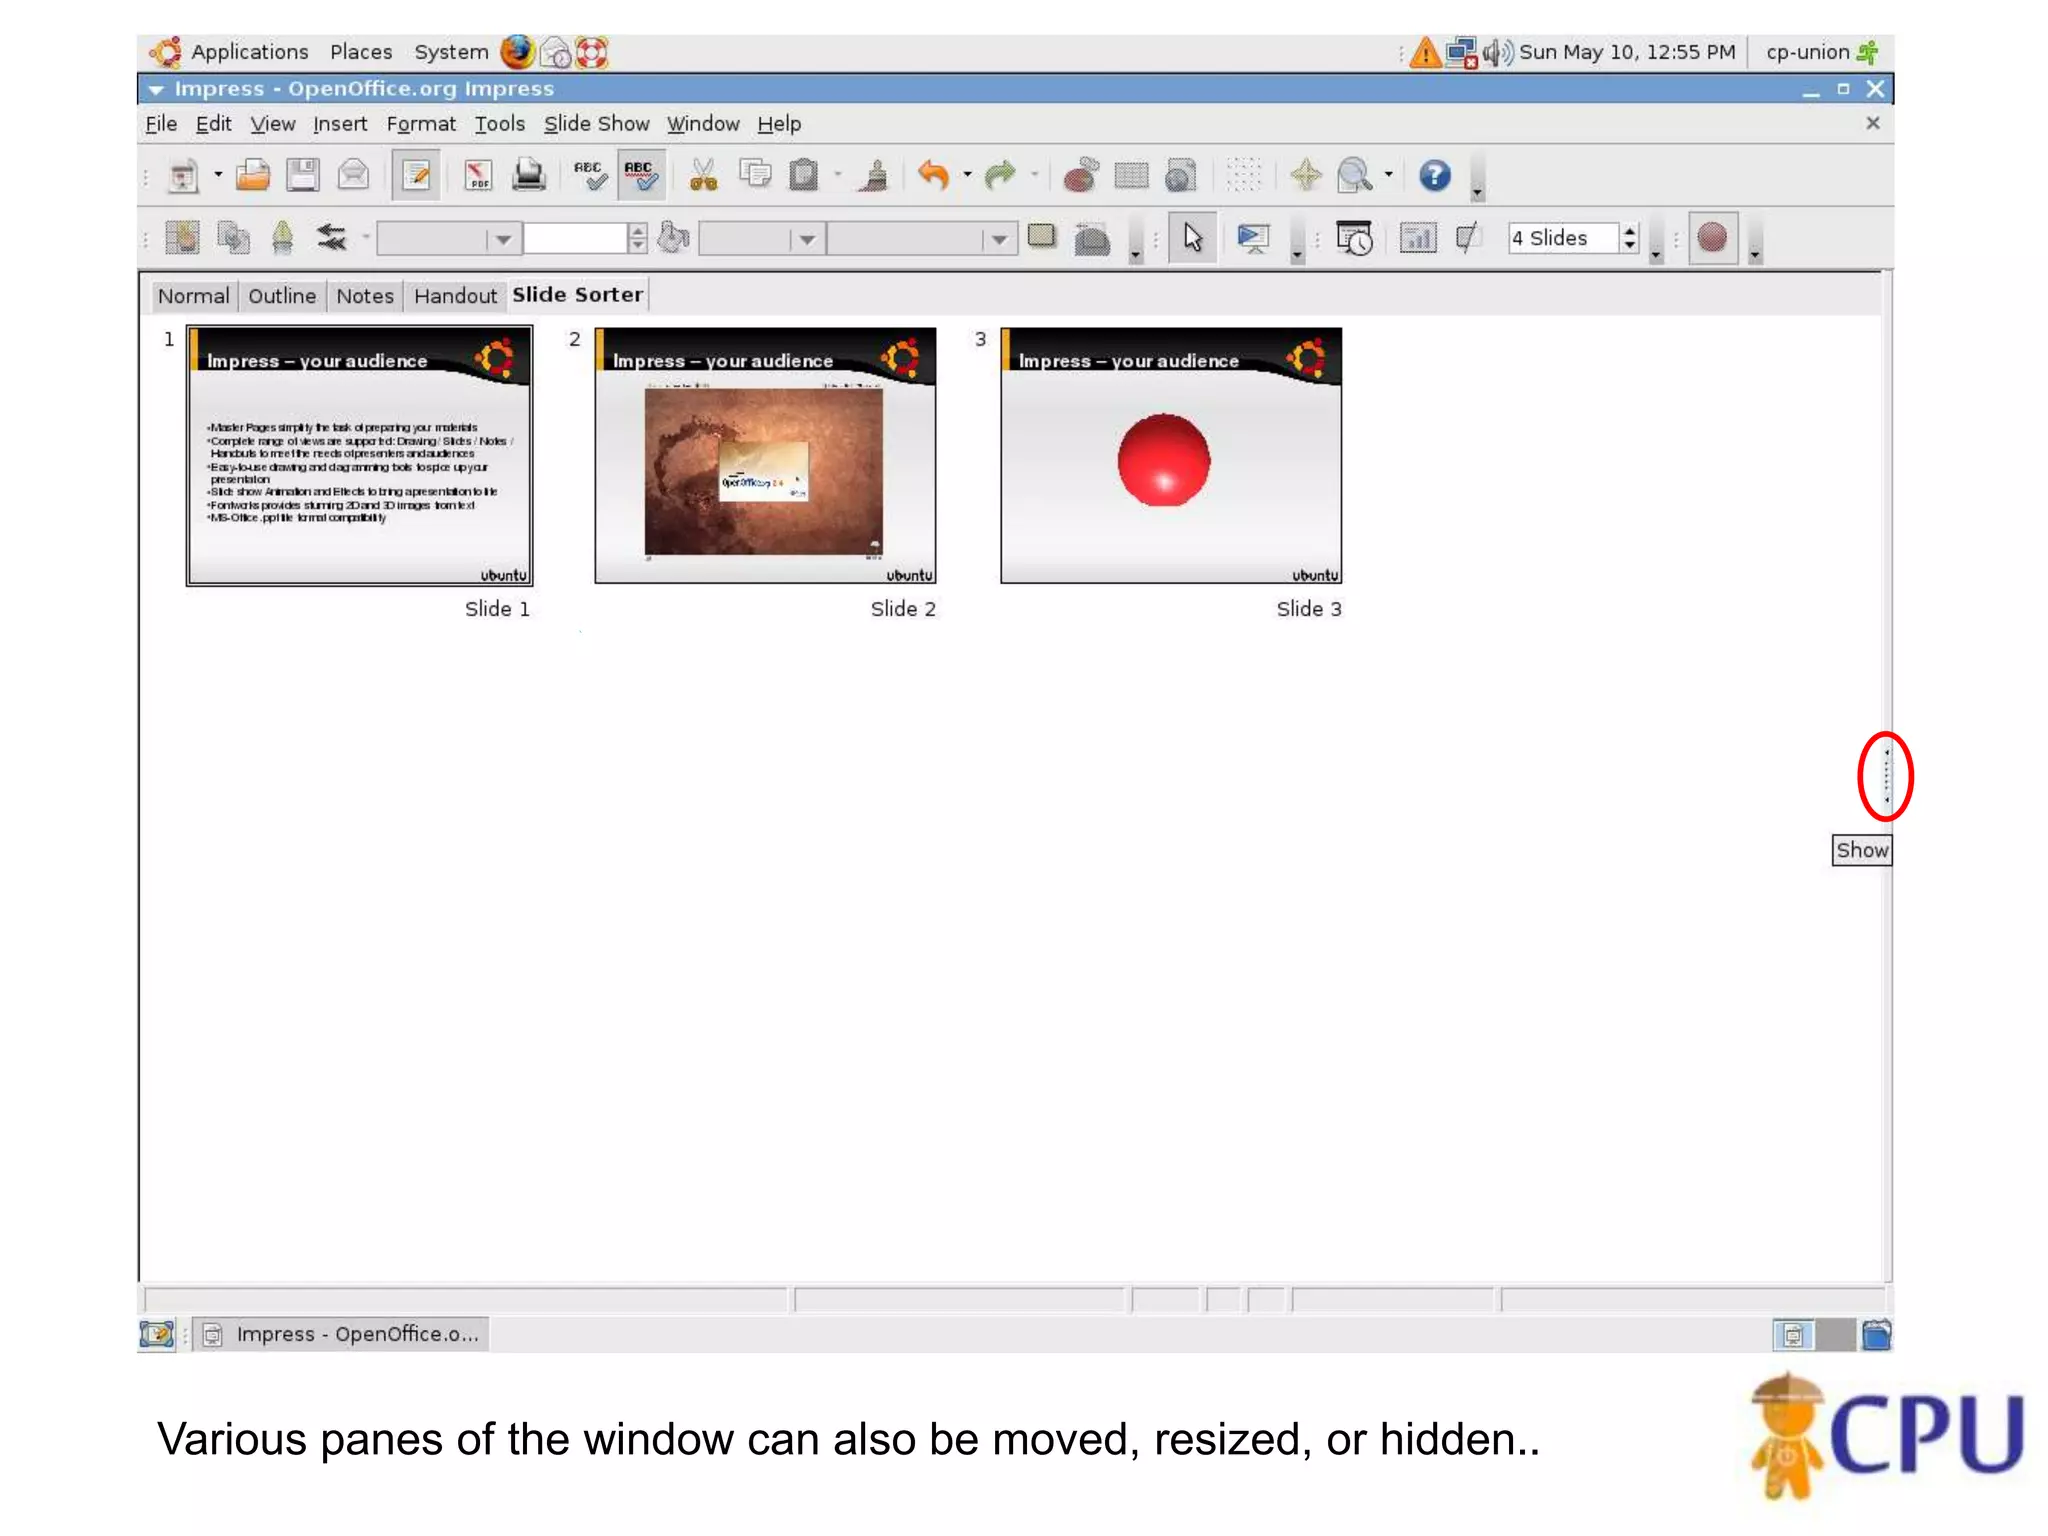
Task: Toggle the red sphere 3D button
Action: pos(1712,238)
